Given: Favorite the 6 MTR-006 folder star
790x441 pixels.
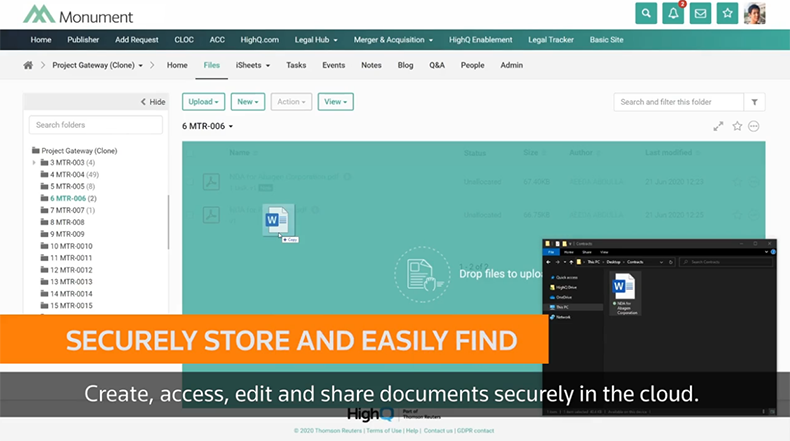Looking at the screenshot, I should point(737,126).
